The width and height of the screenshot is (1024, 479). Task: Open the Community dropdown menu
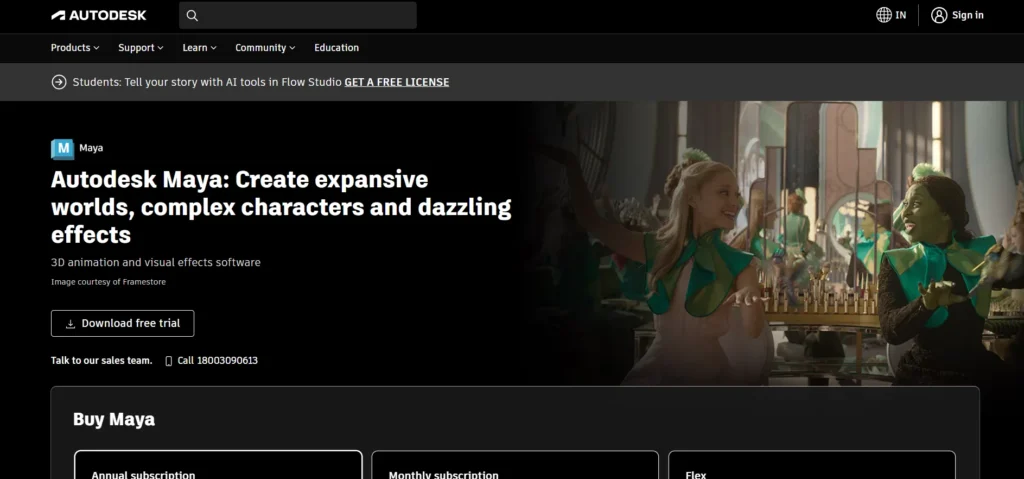click(x=265, y=48)
